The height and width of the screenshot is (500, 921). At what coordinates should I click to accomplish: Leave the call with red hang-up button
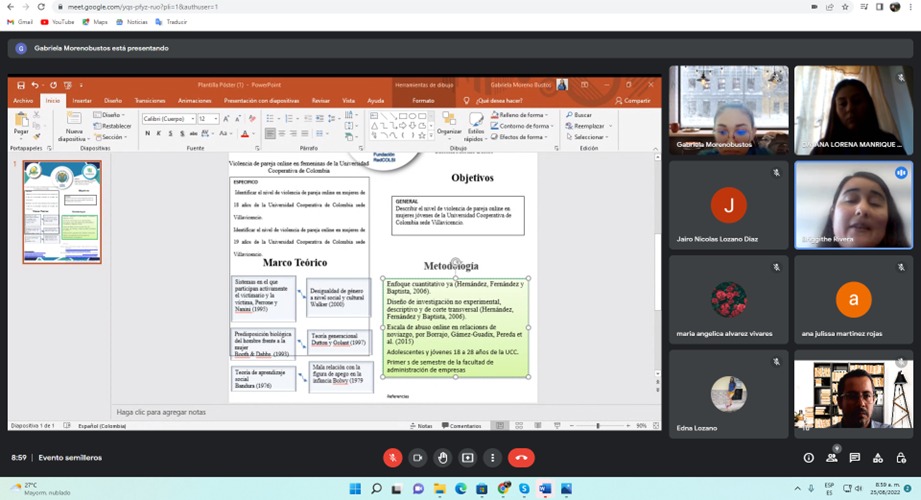point(522,458)
